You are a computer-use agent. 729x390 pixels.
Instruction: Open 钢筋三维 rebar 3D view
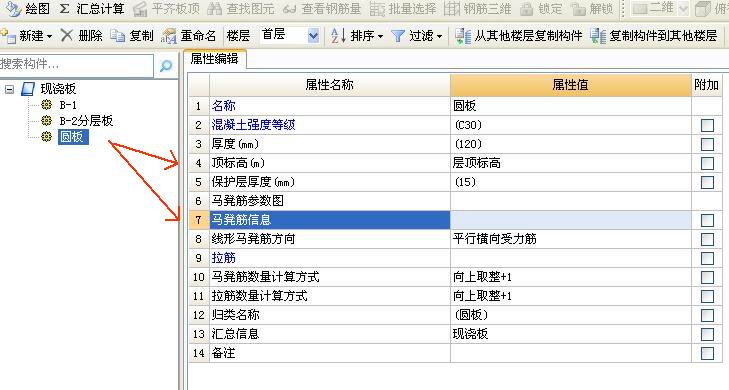[x=477, y=8]
